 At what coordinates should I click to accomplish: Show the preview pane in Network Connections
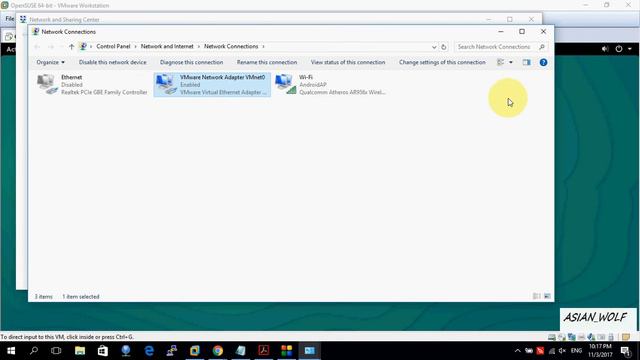coord(527,62)
